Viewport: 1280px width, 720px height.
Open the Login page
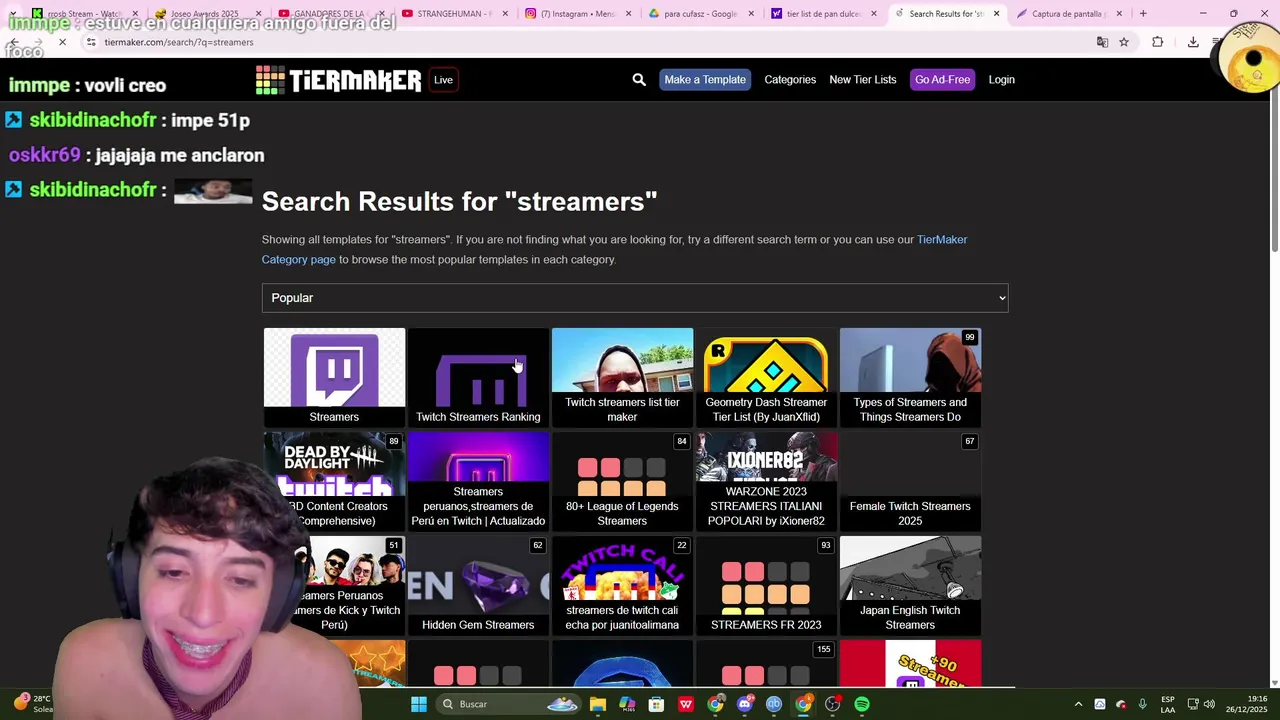[x=1001, y=80]
